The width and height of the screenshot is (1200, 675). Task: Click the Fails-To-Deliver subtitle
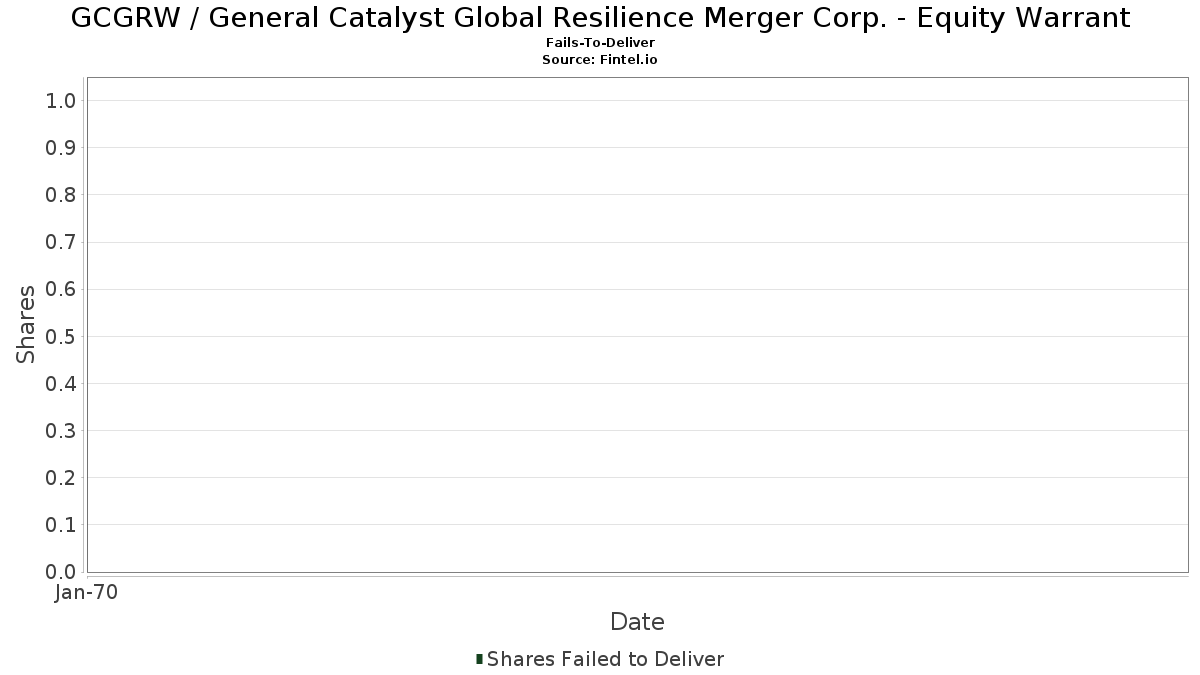point(600,44)
